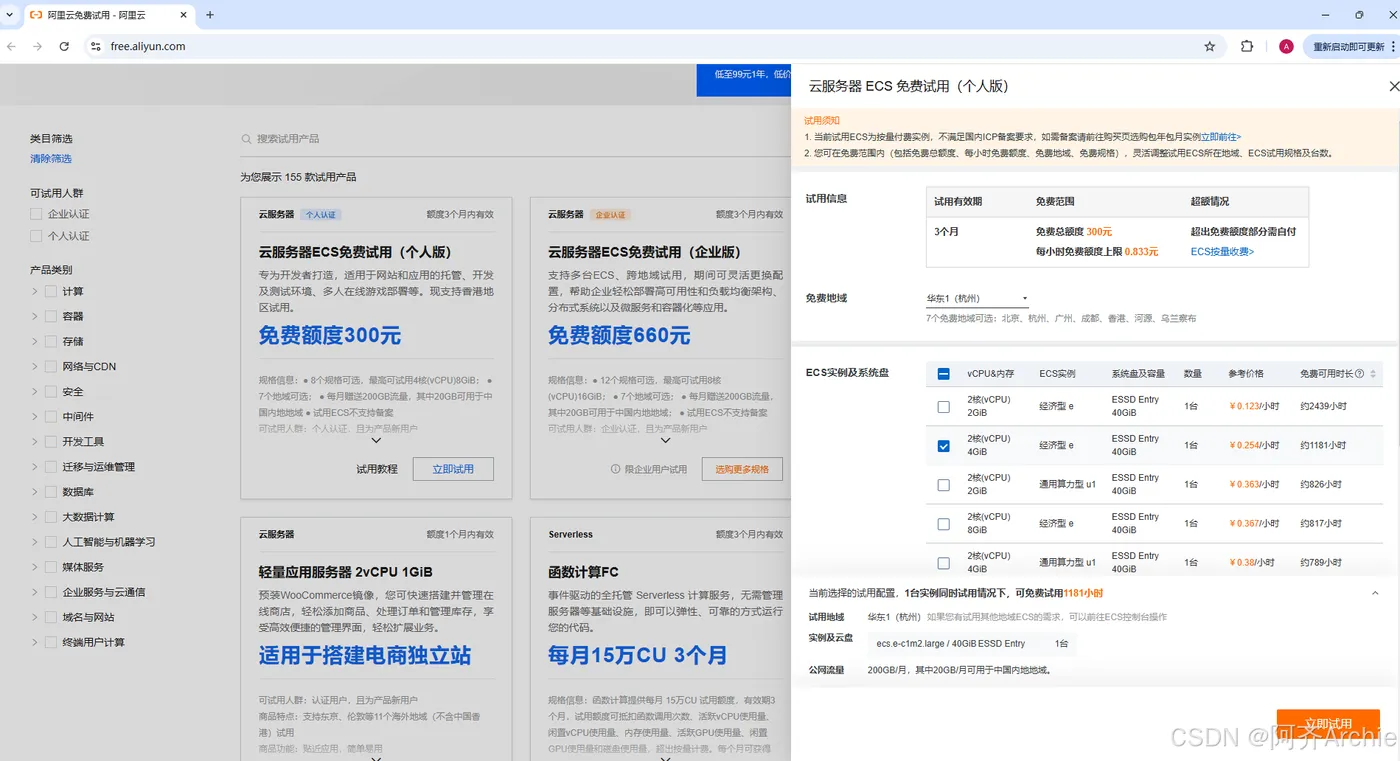Close the 云服务器 ECS 免费试用 panel

click(x=1394, y=87)
